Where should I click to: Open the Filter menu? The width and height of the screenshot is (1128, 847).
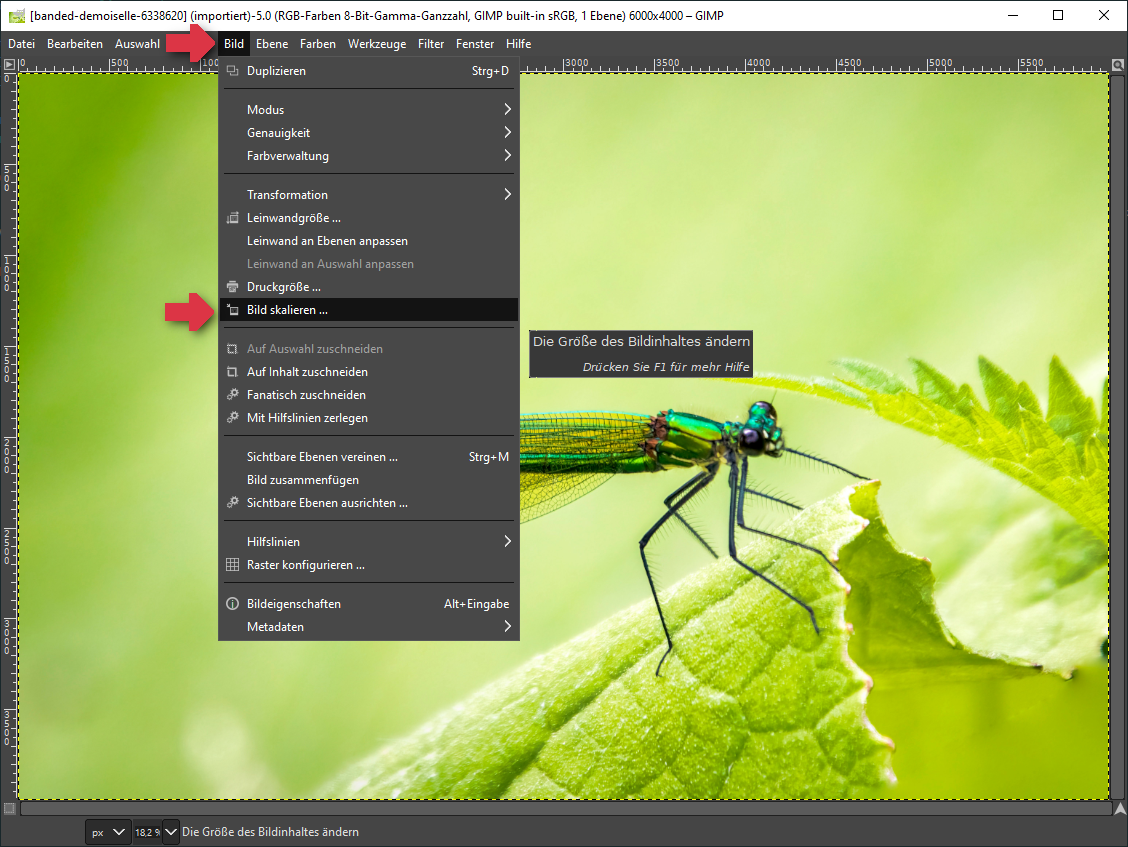coord(431,44)
